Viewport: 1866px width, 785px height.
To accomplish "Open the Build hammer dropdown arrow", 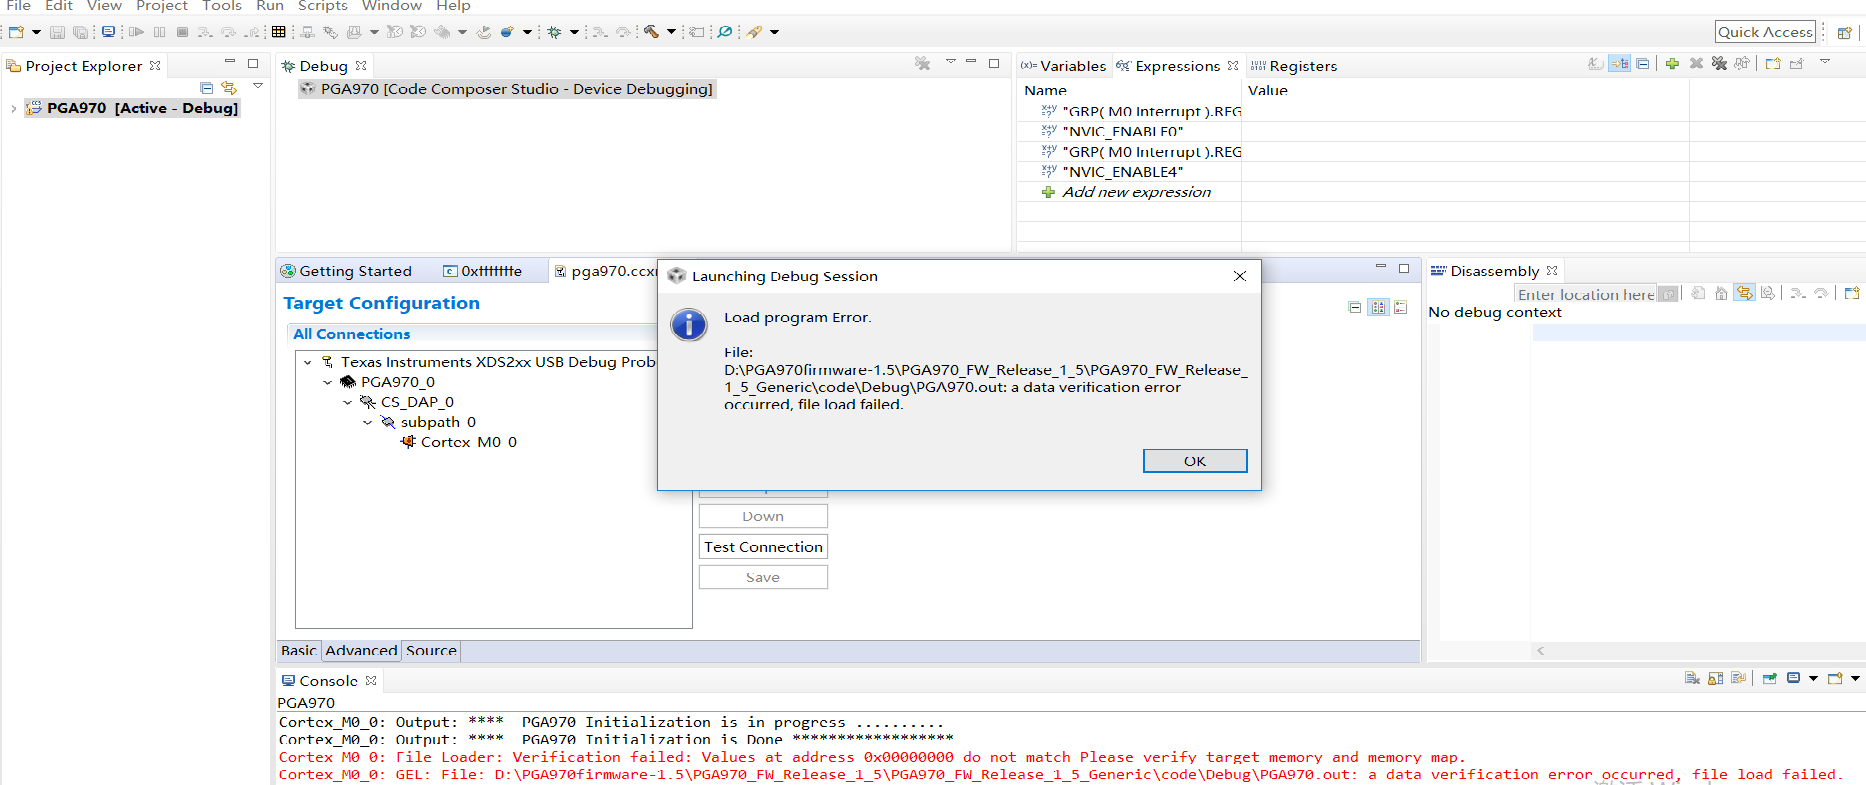I will [671, 32].
